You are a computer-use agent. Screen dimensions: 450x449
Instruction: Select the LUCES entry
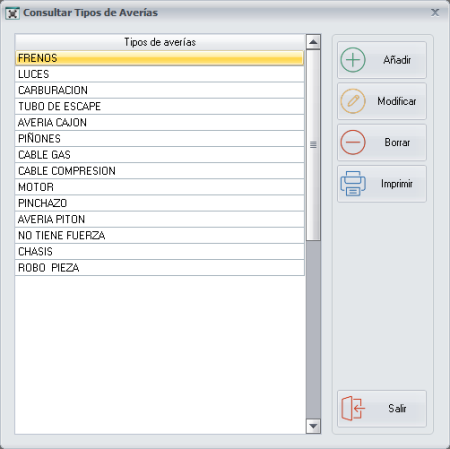click(x=159, y=74)
